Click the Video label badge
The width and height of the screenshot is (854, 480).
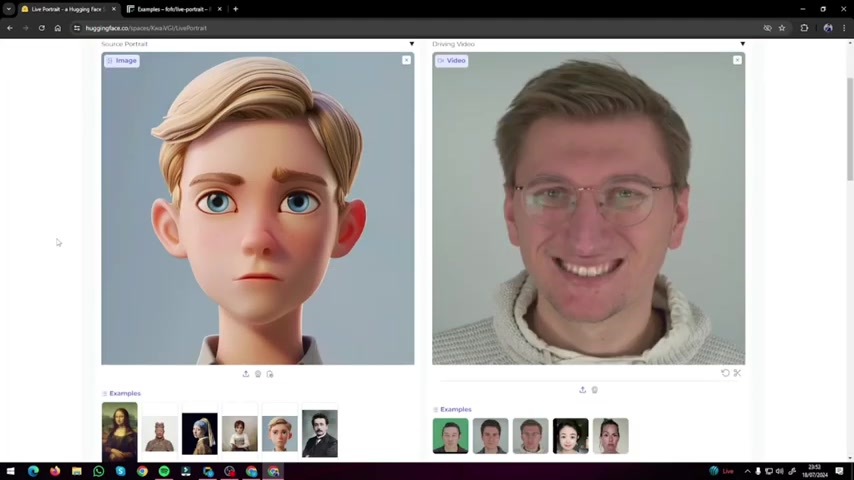tap(452, 60)
